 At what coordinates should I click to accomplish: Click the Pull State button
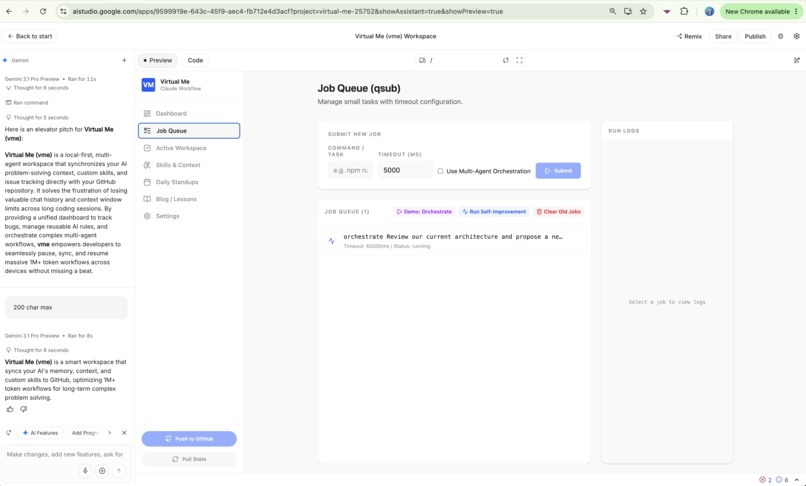click(189, 459)
